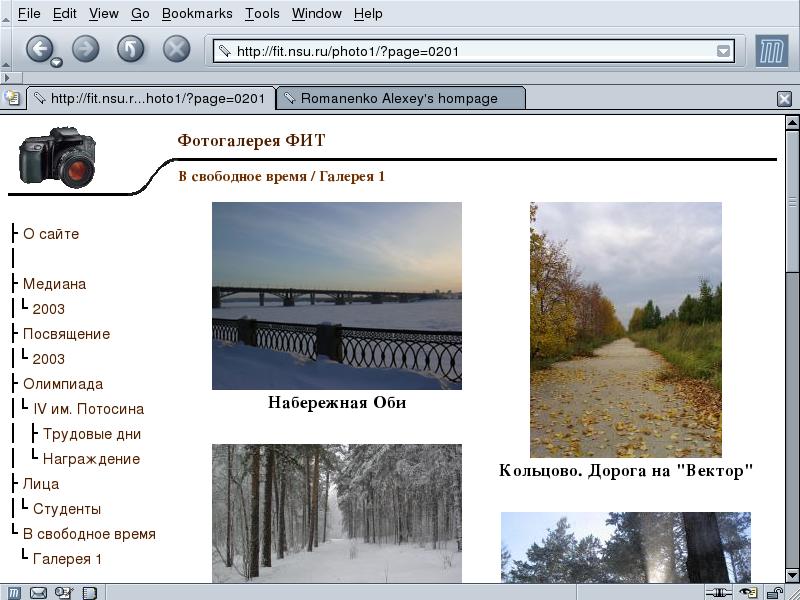Open the 2003 link under Посвящение

48,359
